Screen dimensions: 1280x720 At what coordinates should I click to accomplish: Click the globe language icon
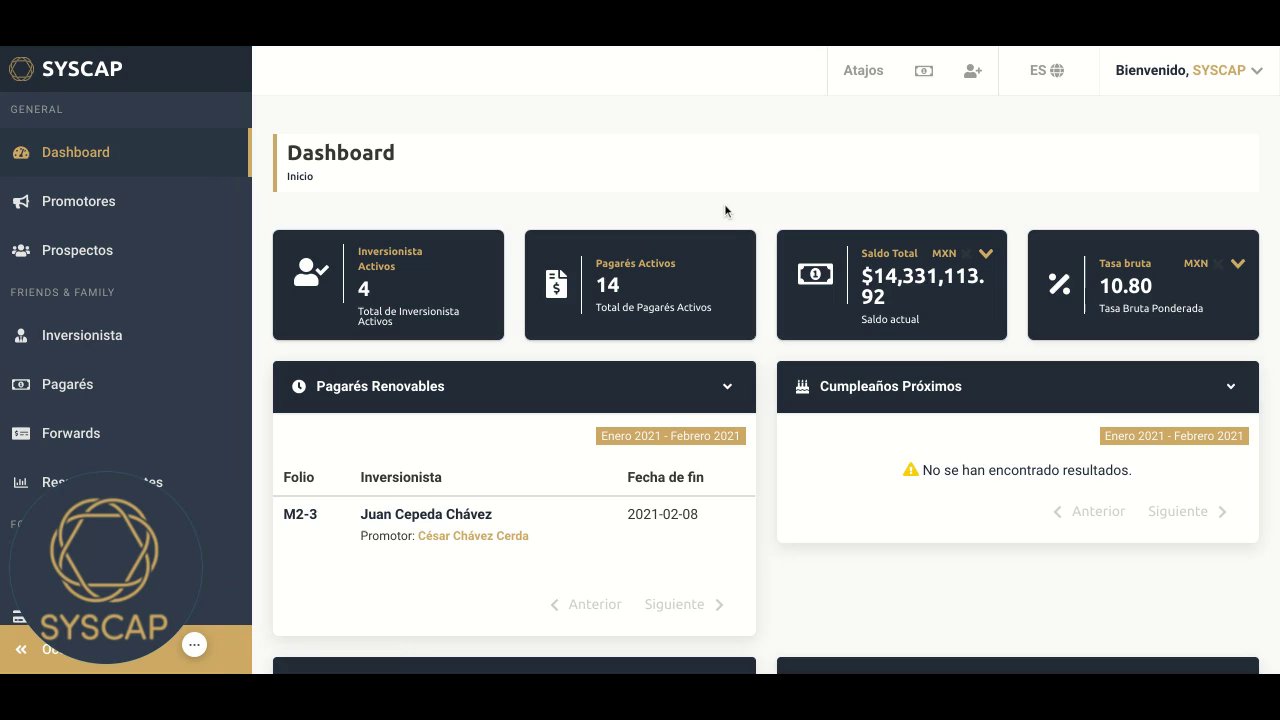pos(1057,71)
